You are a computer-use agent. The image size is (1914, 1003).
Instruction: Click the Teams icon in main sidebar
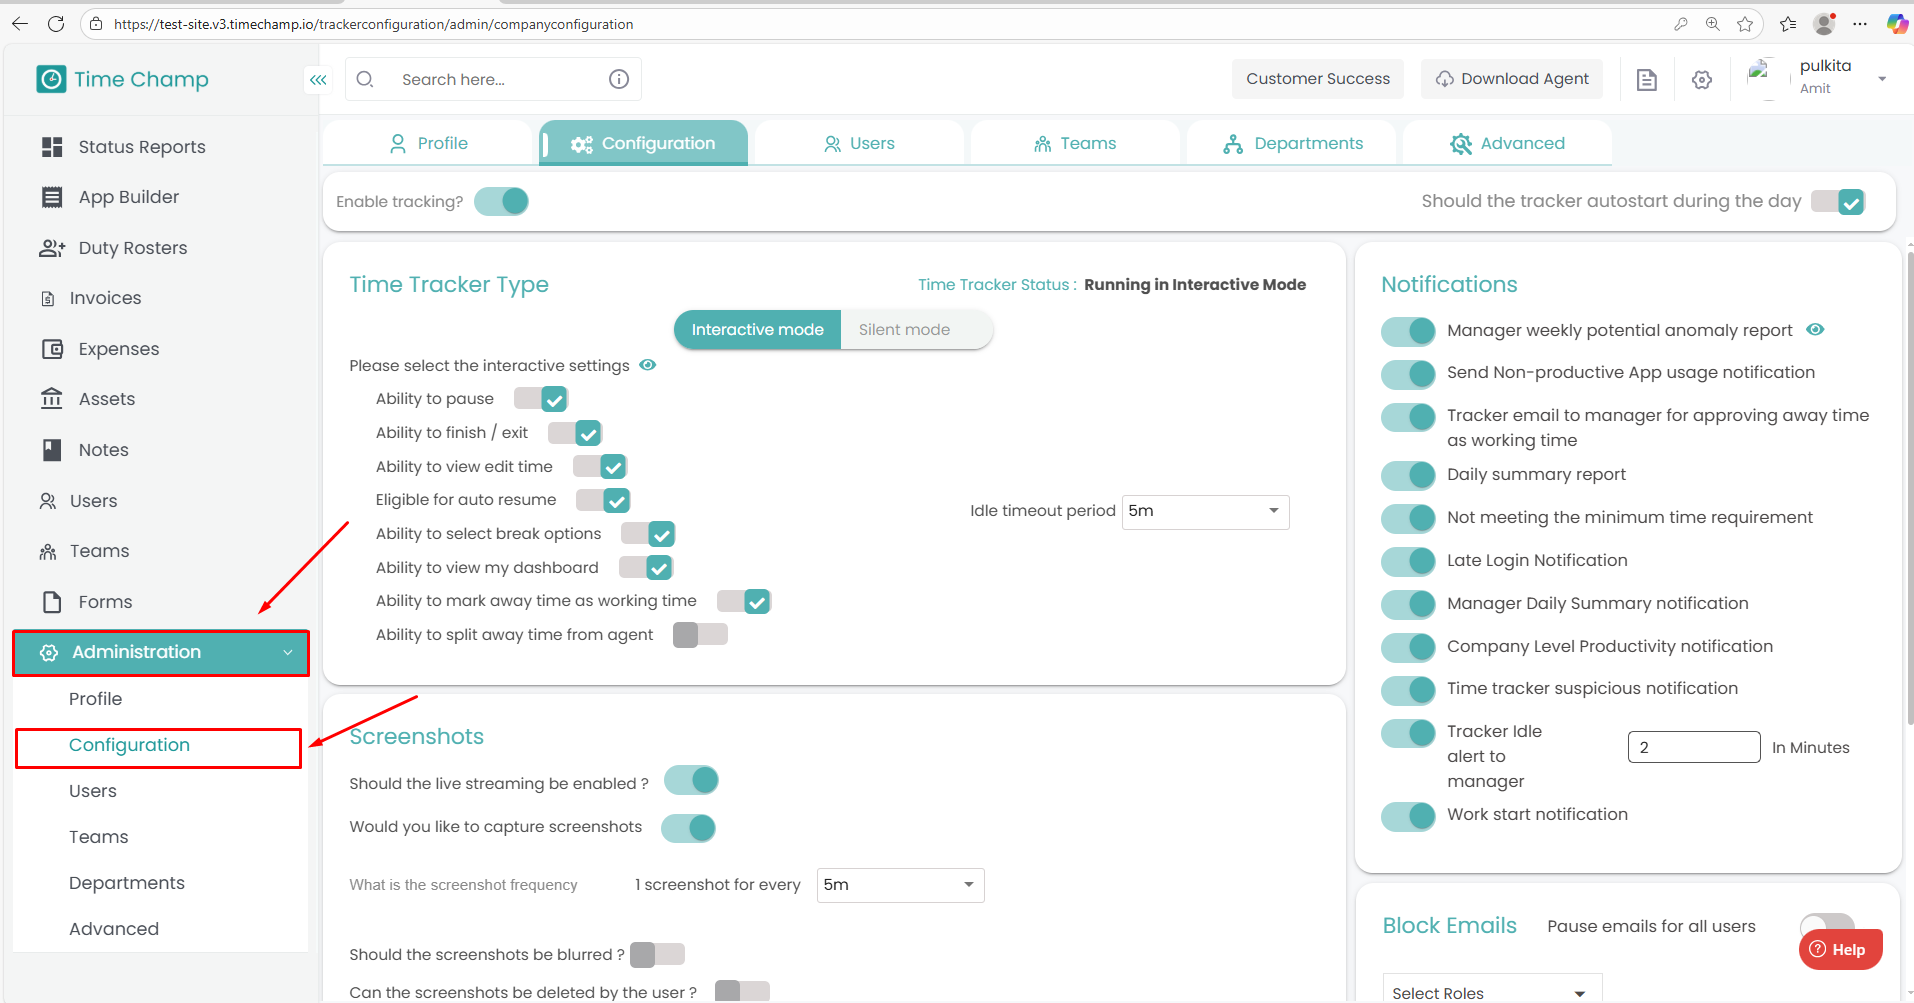coord(48,551)
